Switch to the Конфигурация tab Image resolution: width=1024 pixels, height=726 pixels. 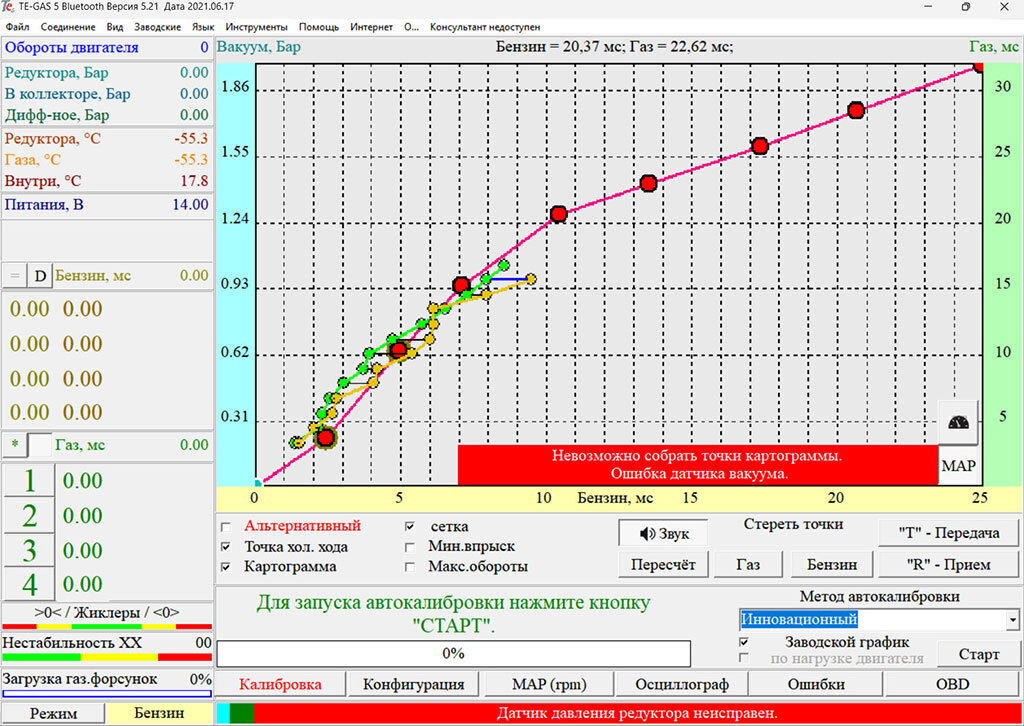tap(413, 684)
